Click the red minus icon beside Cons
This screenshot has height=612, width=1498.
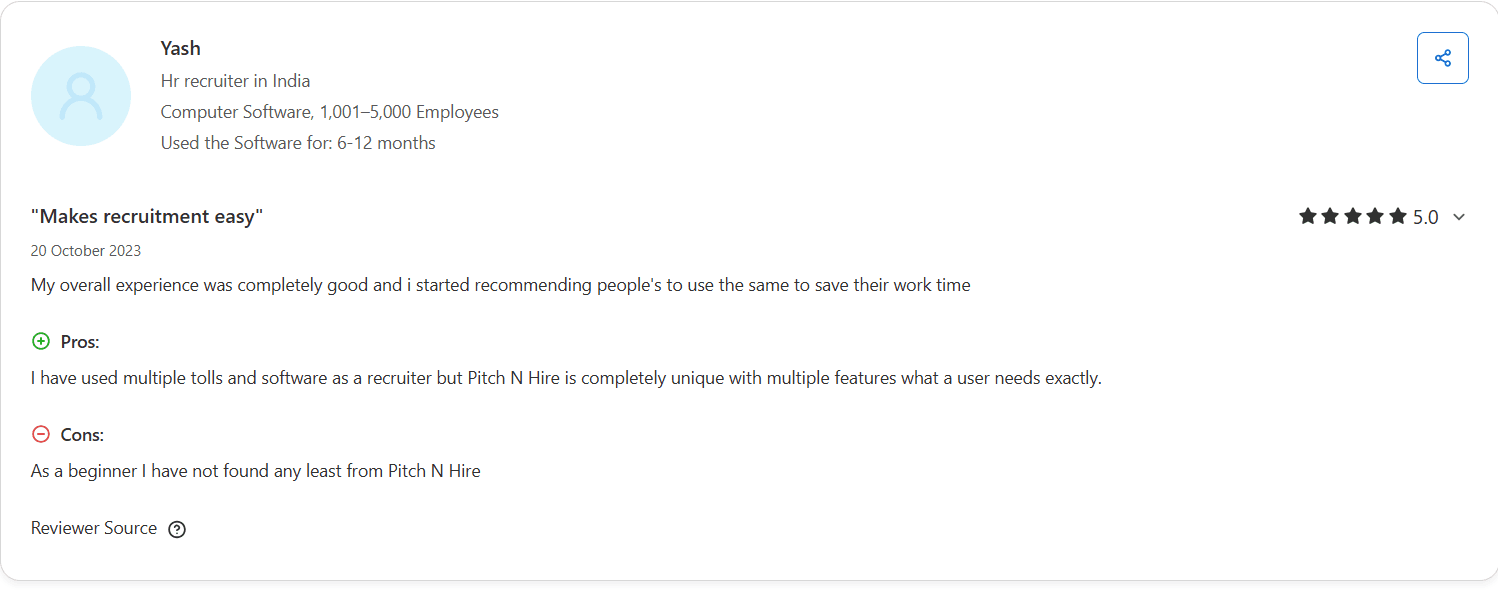click(x=41, y=434)
